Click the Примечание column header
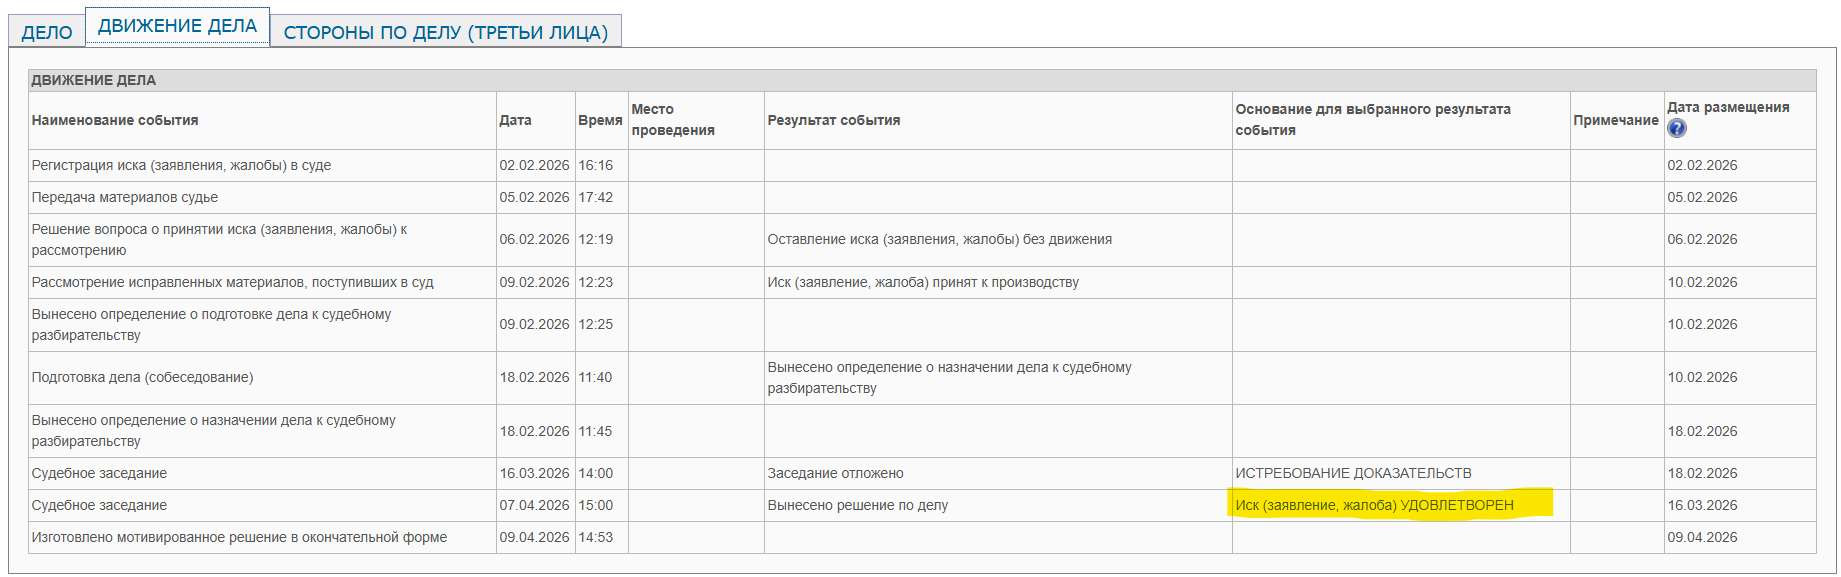1841x577 pixels. pyautogui.click(x=1615, y=120)
